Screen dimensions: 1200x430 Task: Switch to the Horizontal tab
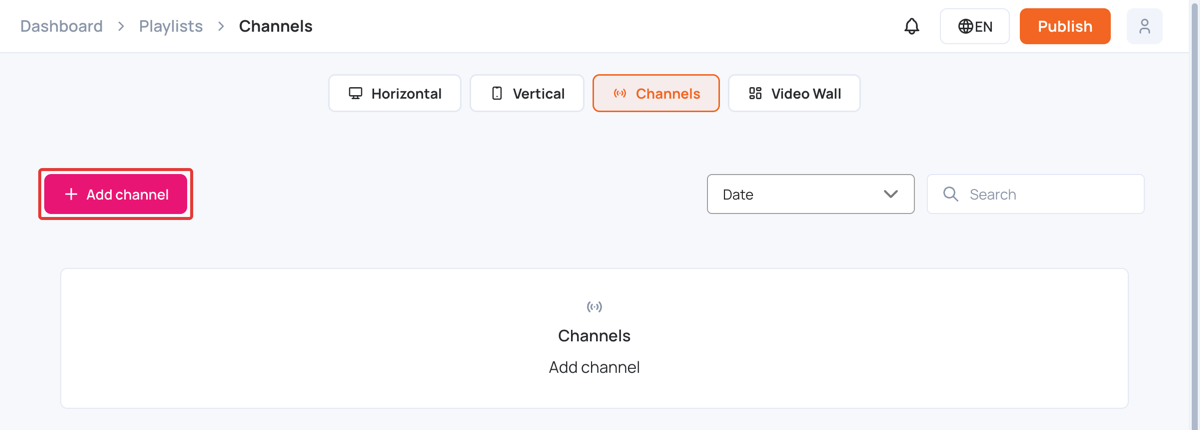(x=395, y=94)
